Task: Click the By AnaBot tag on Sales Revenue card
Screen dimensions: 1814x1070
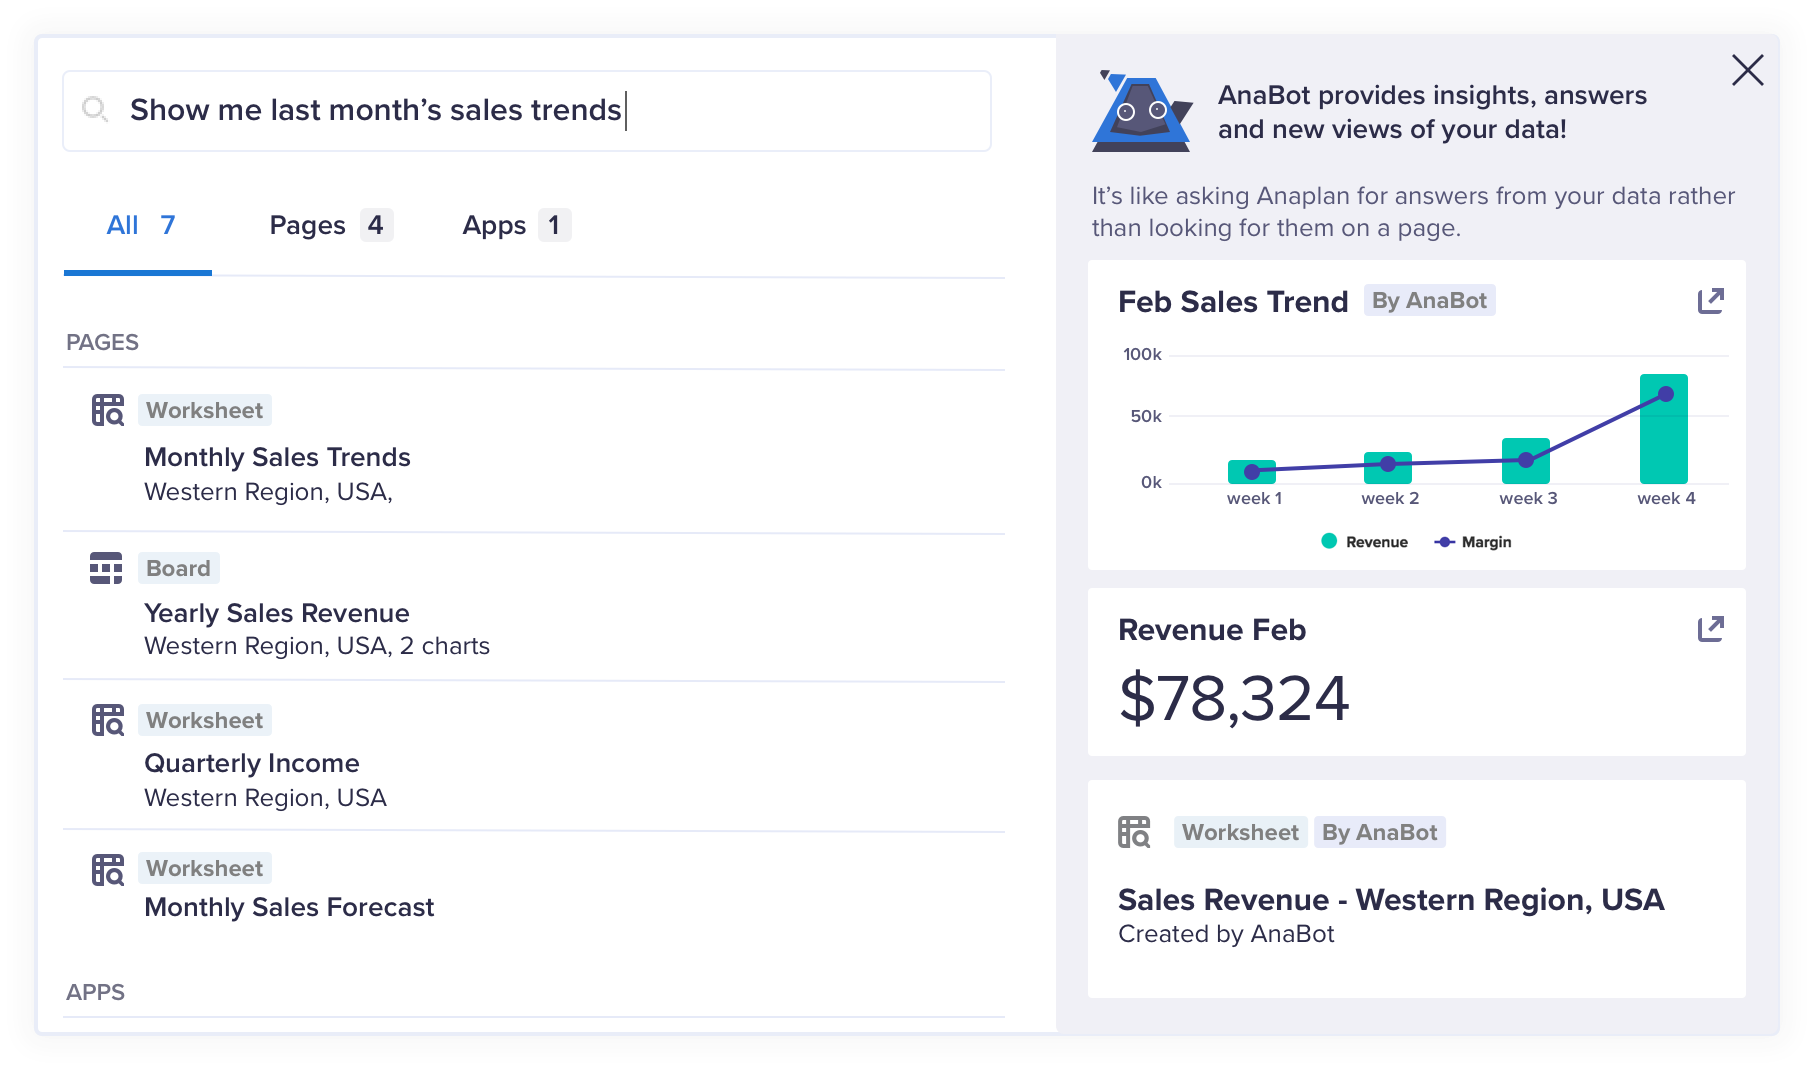Action: click(x=1380, y=832)
